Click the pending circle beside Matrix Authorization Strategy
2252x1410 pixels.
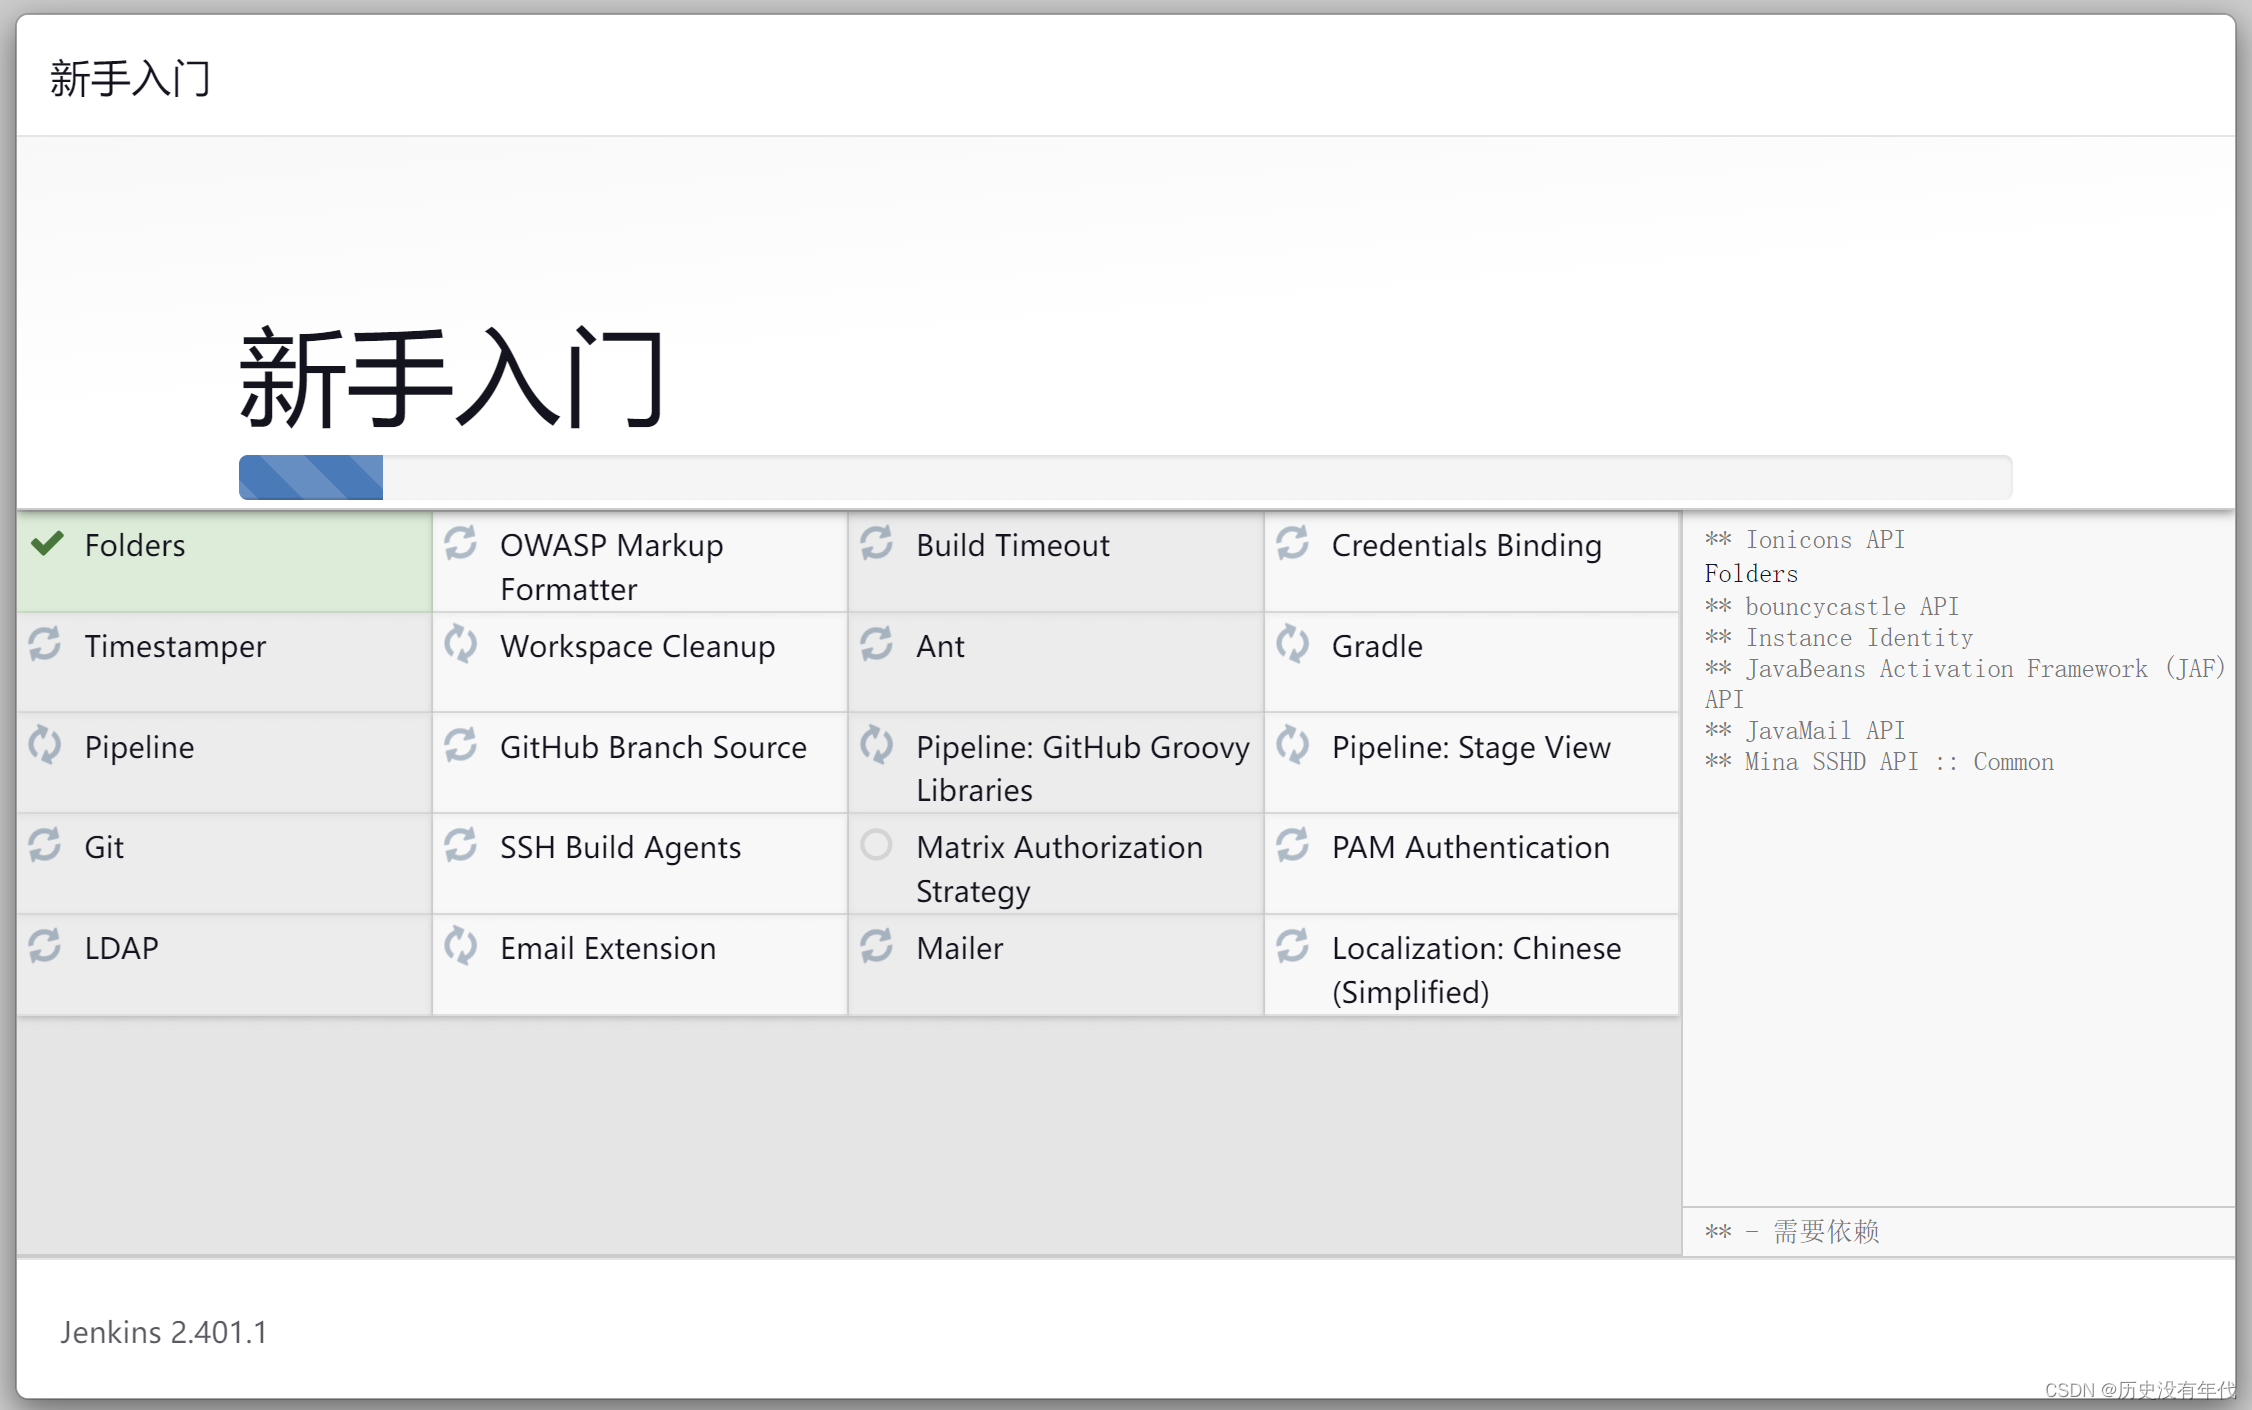[x=876, y=845]
